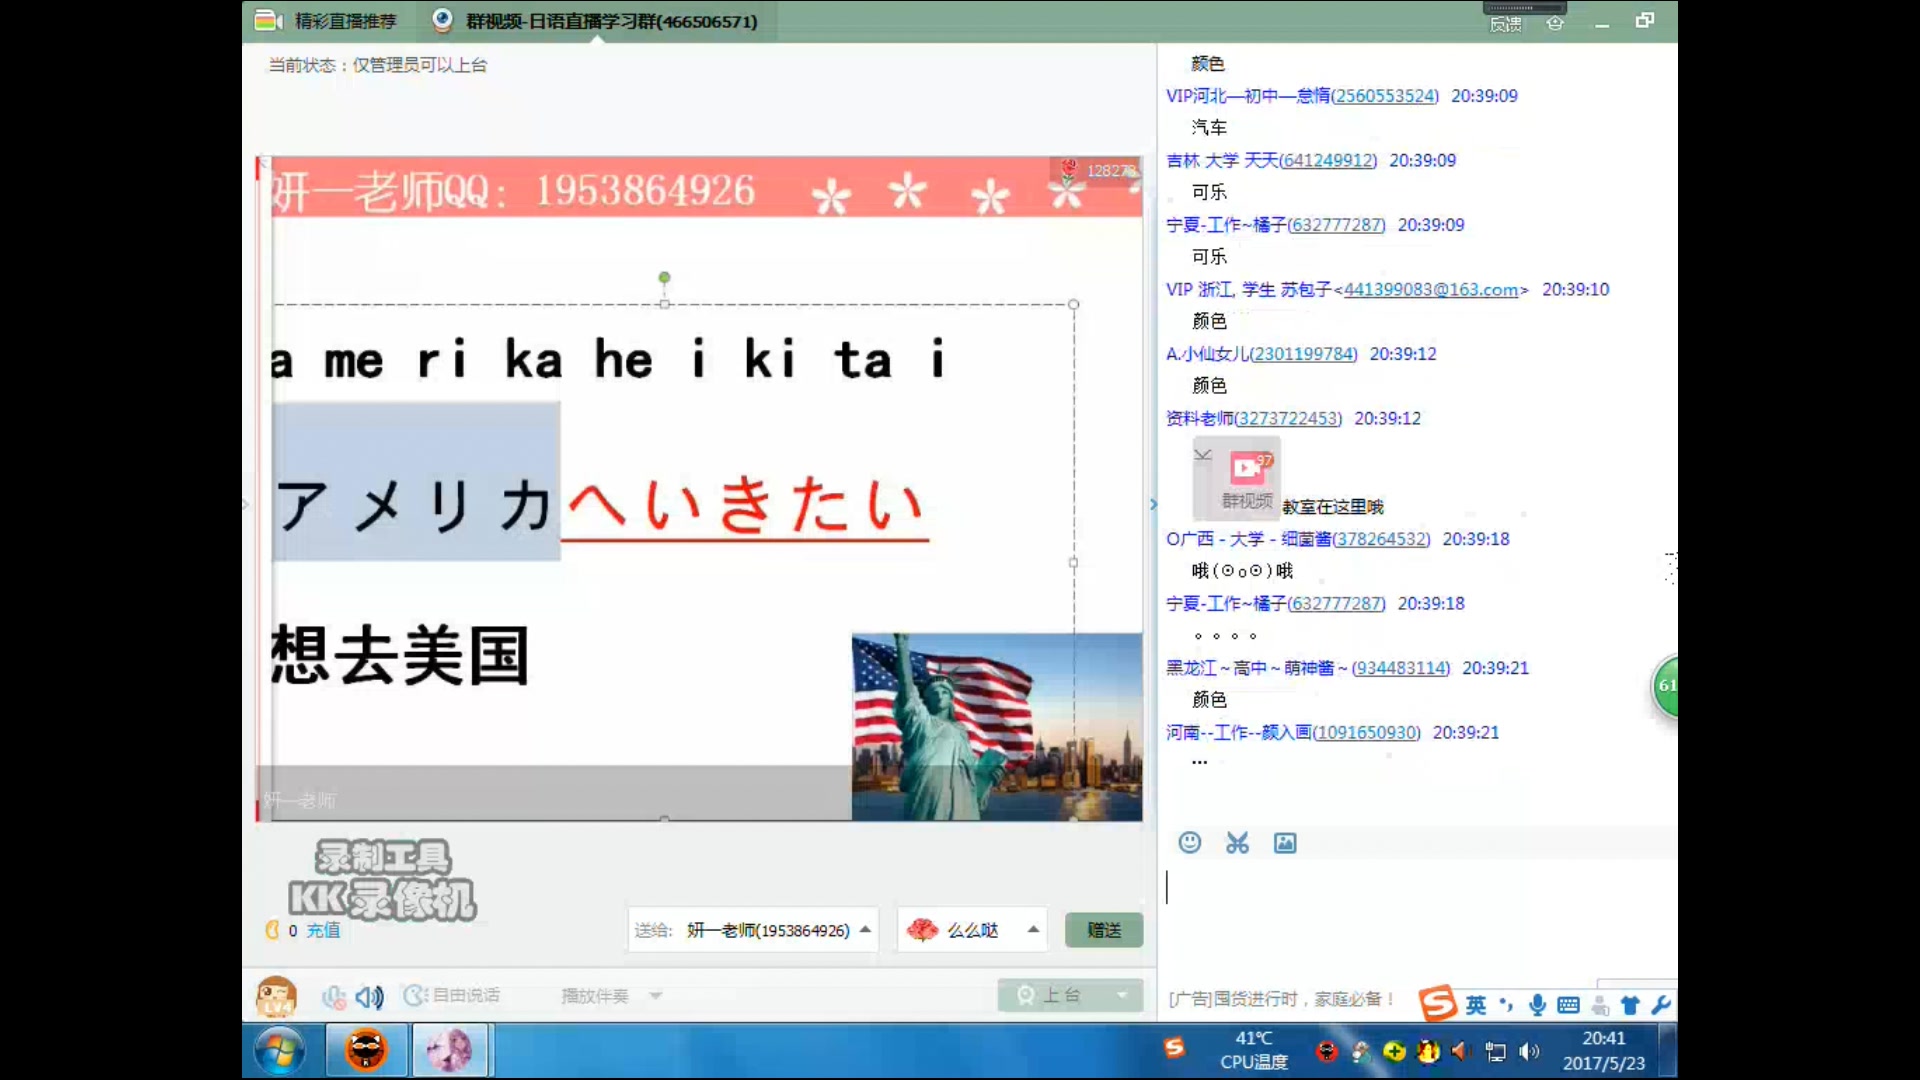Click the 教室在这里哦 chat message
The height and width of the screenshot is (1080, 1920).
pos(1332,507)
